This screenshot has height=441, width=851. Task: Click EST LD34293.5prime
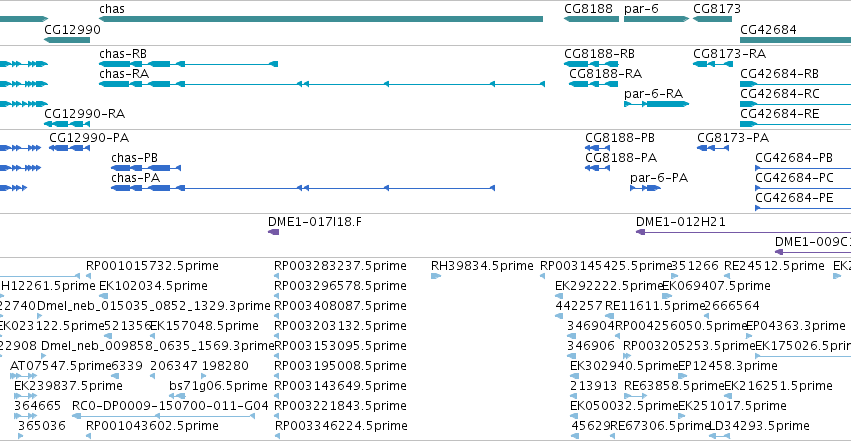click(x=759, y=426)
